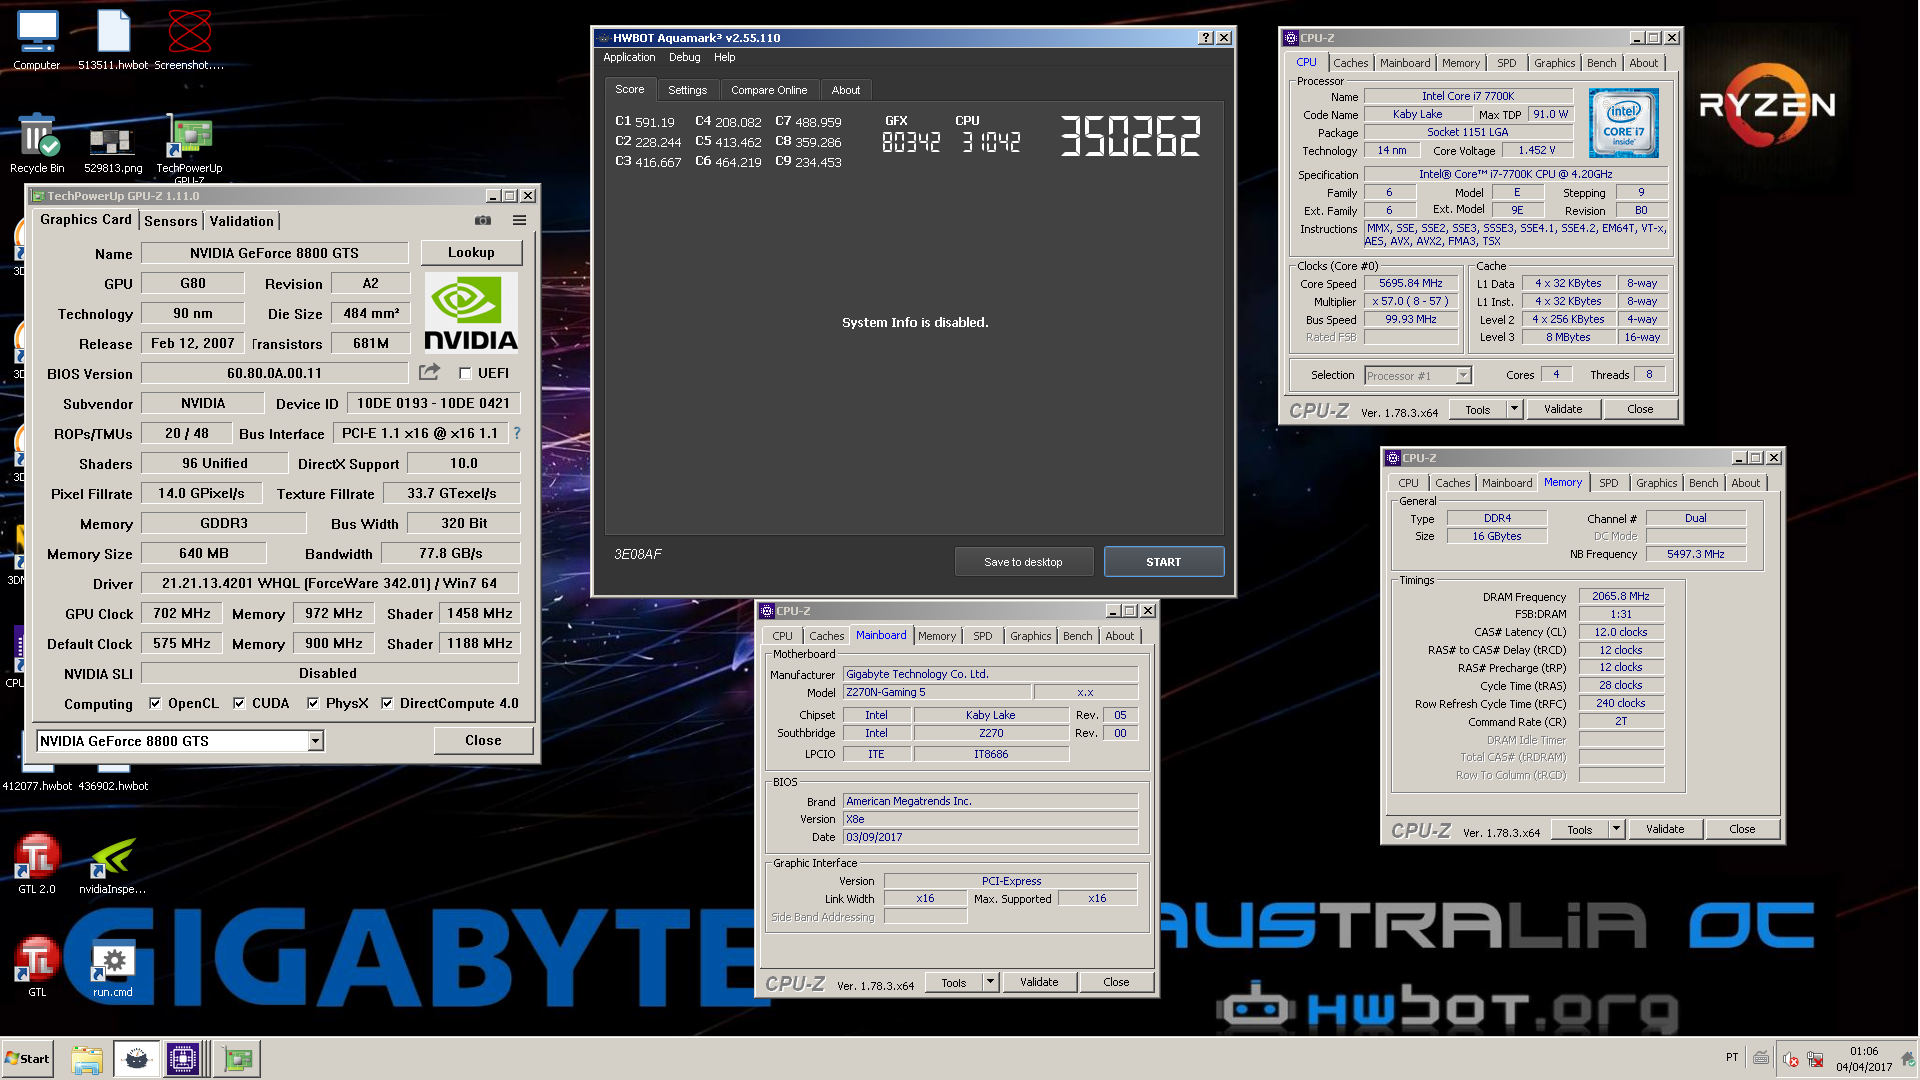The height and width of the screenshot is (1080, 1920).
Task: Open the GPU-Z hamburger menu icon
Action: (x=519, y=220)
